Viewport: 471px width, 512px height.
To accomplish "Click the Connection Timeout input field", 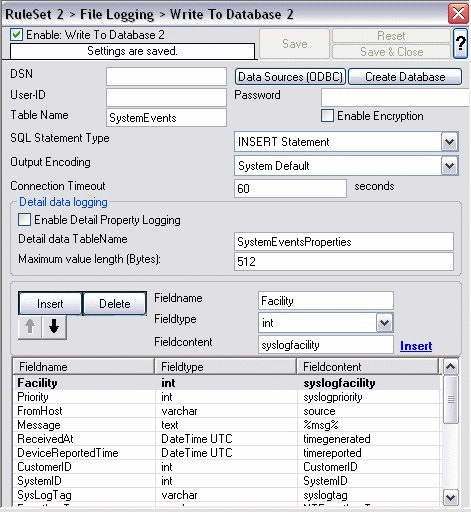I will pyautogui.click(x=290, y=189).
